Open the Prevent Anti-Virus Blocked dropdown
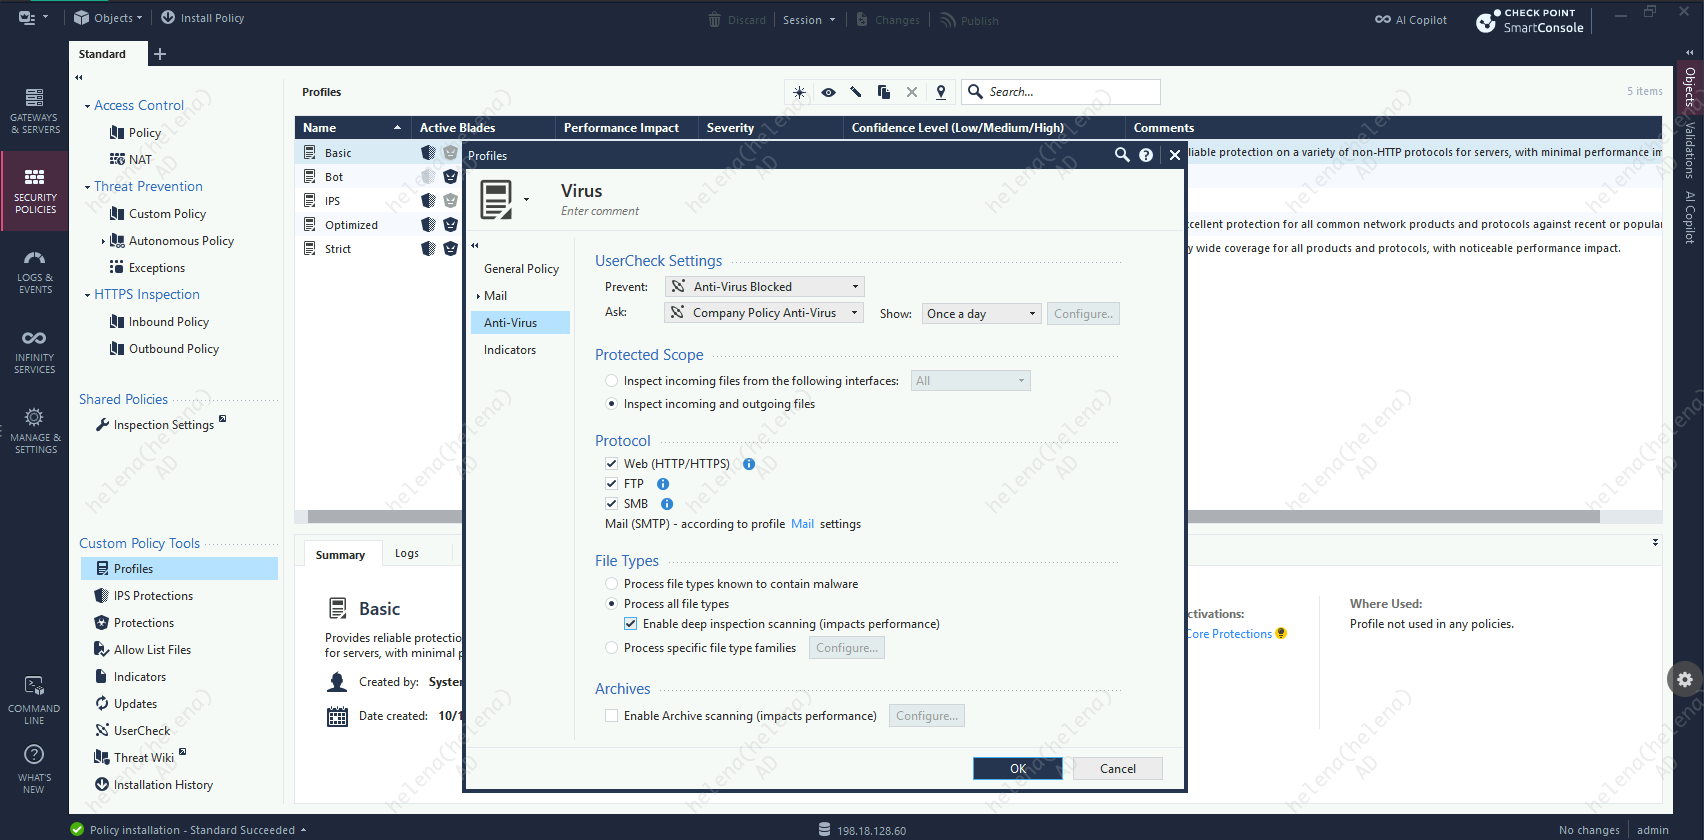 [765, 287]
